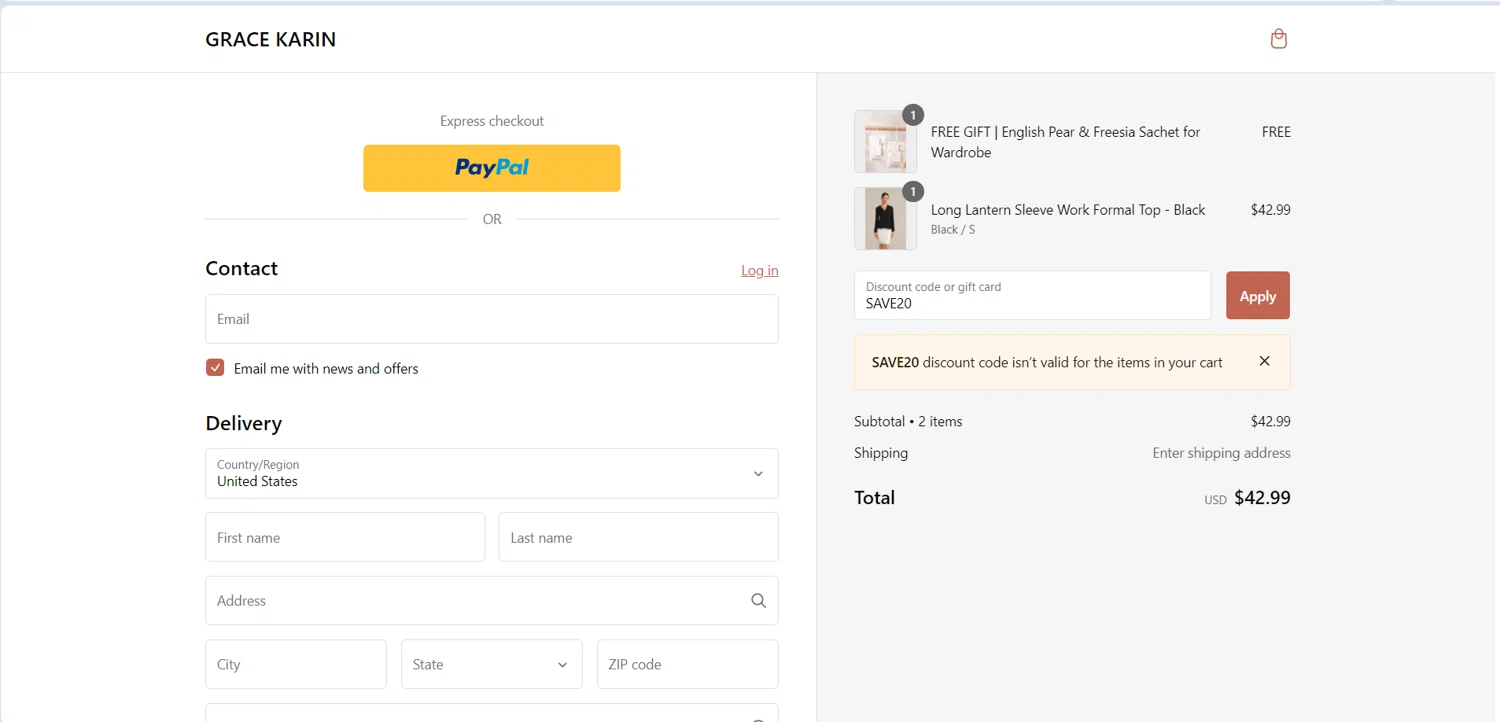This screenshot has height=722, width=1500.
Task: Select the Address input field
Action: [492, 601]
